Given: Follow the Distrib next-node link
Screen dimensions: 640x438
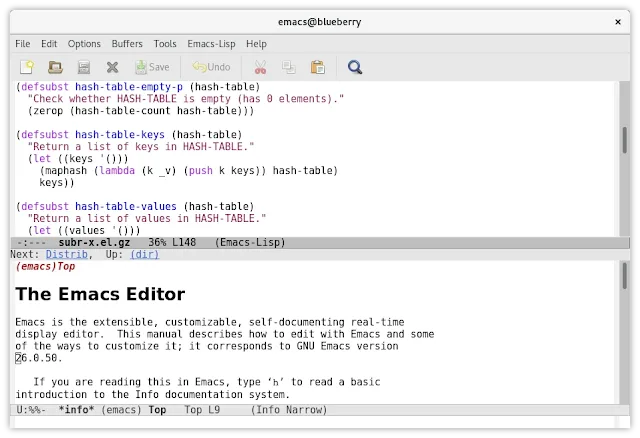Looking at the screenshot, I should point(67,254).
